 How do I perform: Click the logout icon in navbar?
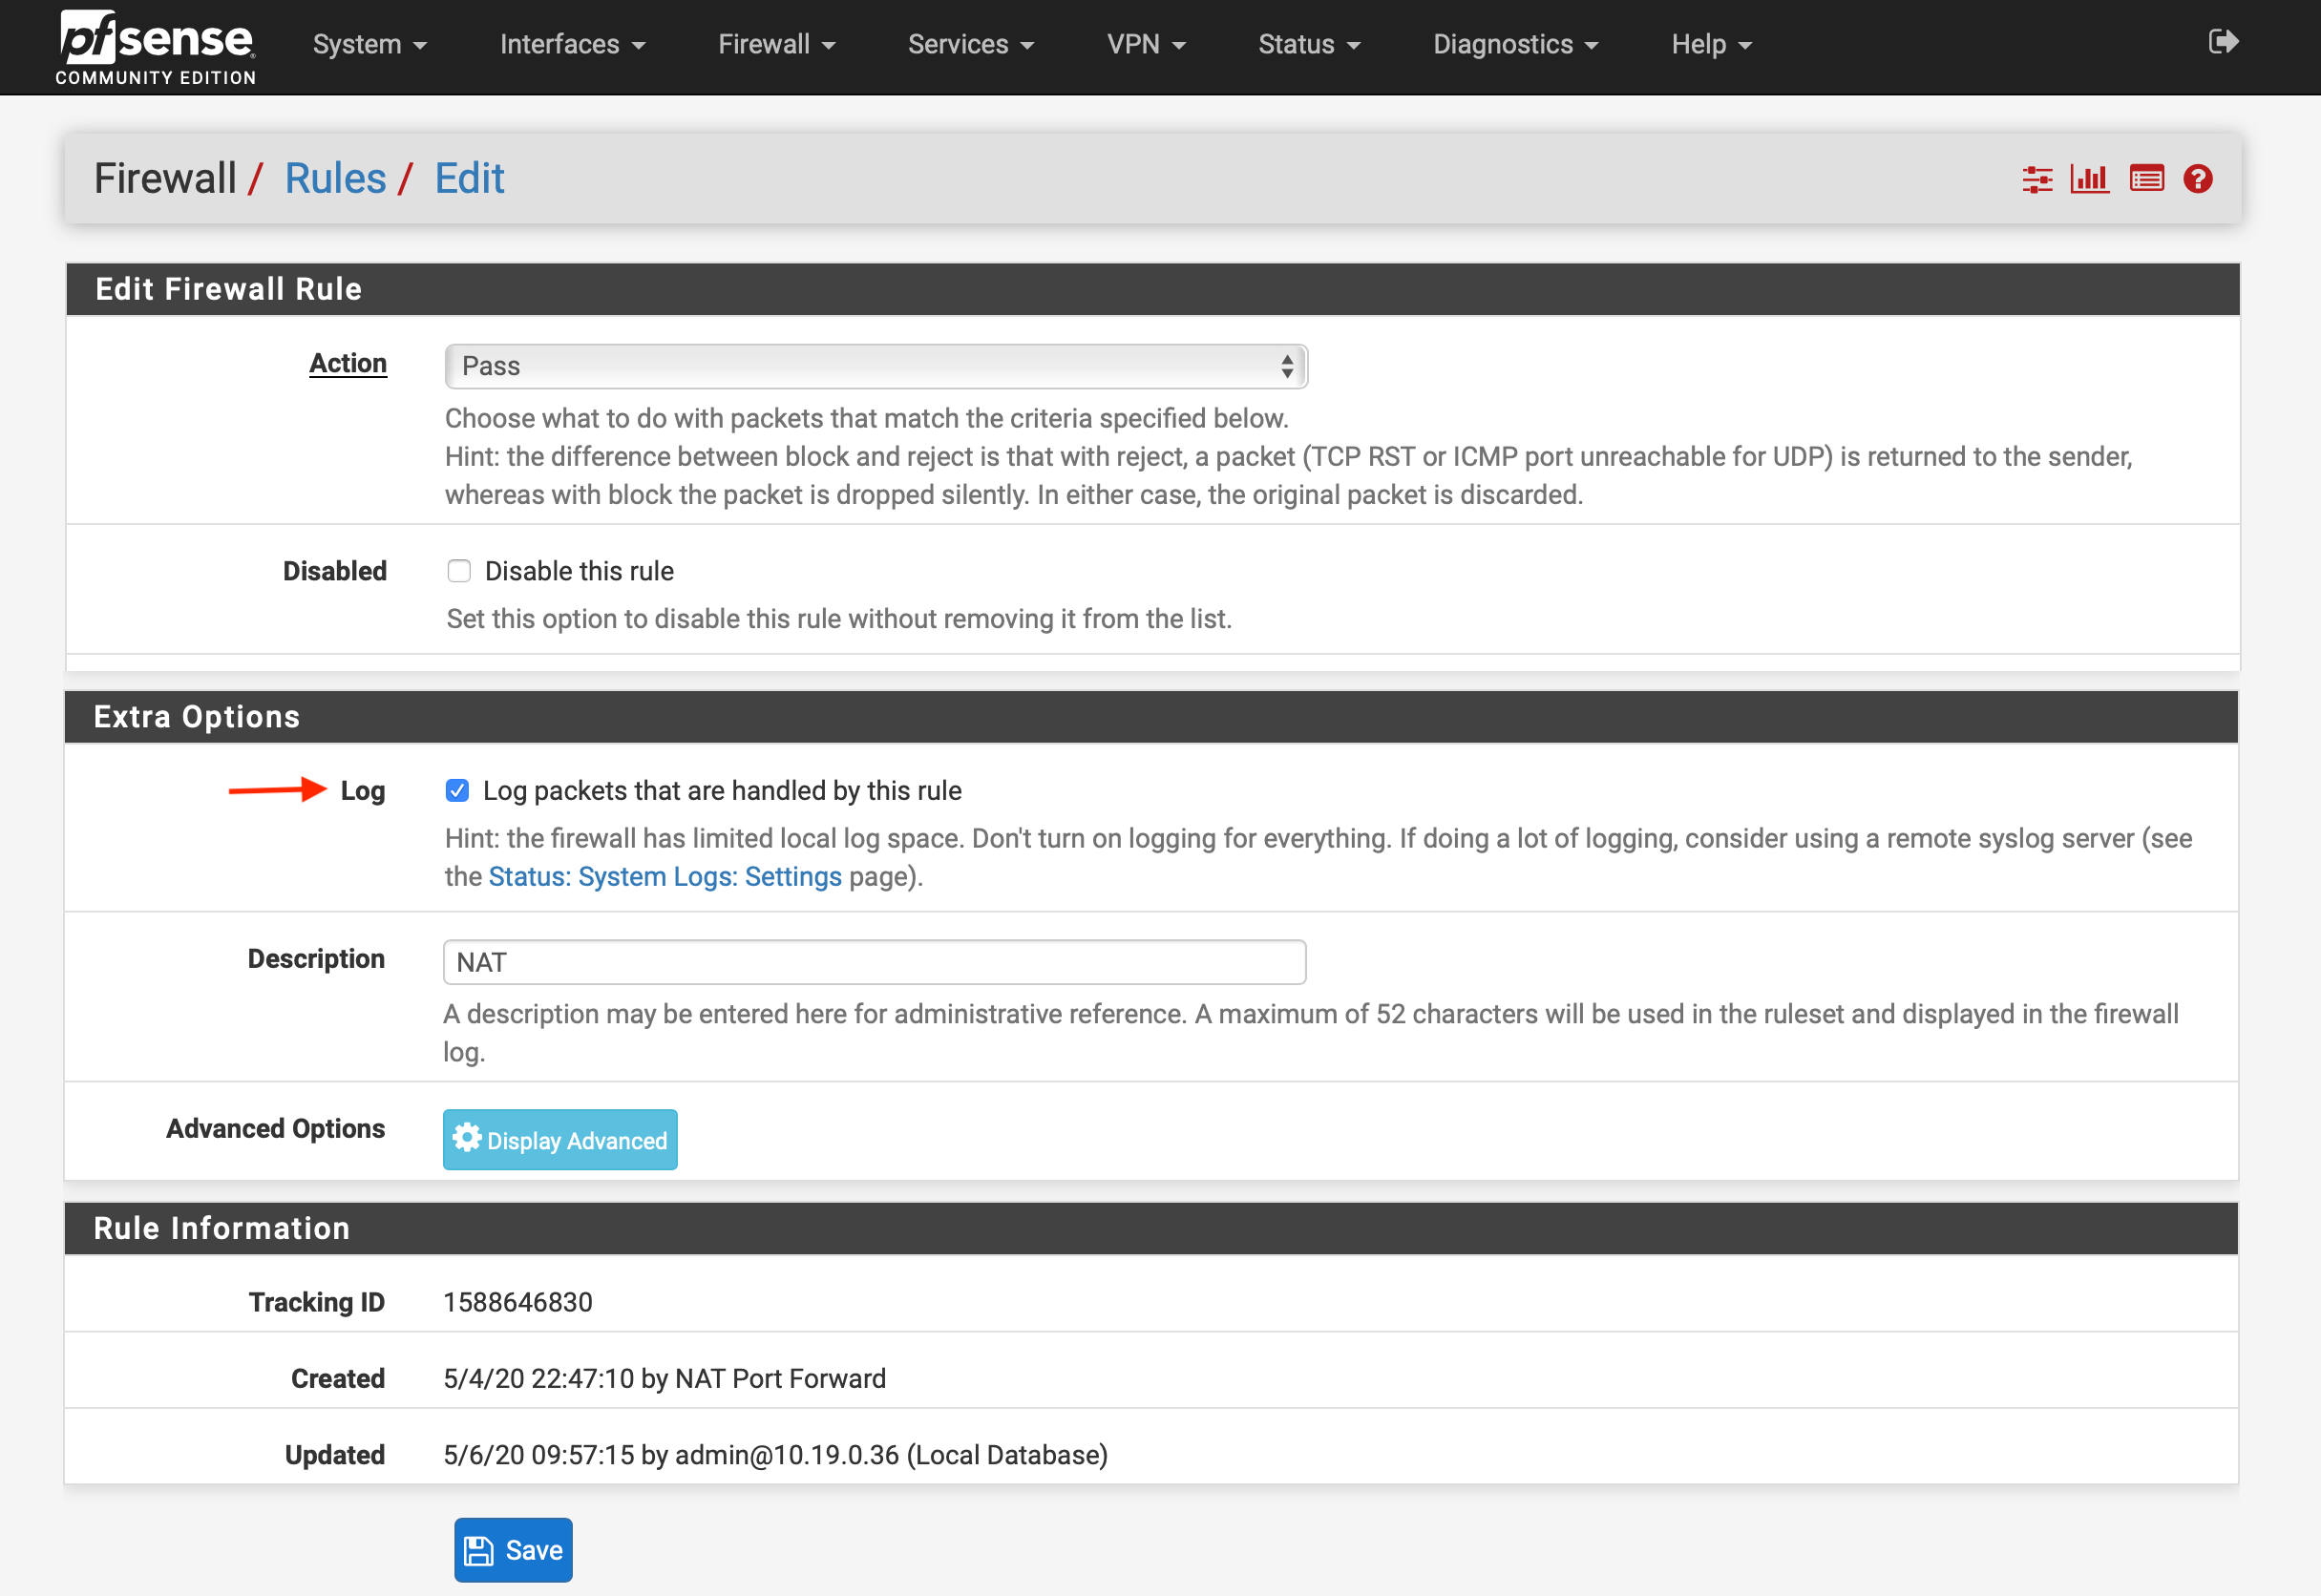coord(2222,42)
